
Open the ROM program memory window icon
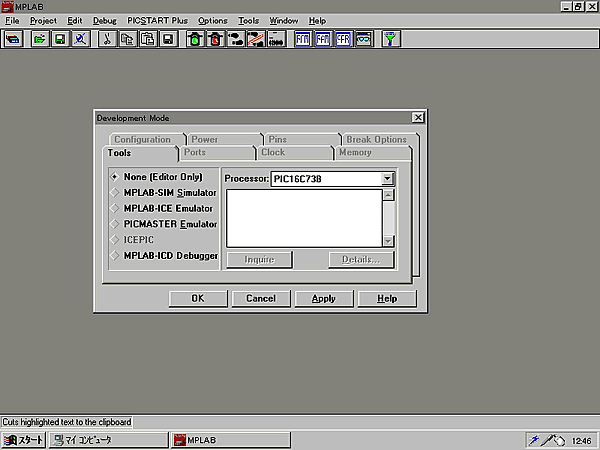pyautogui.click(x=302, y=39)
